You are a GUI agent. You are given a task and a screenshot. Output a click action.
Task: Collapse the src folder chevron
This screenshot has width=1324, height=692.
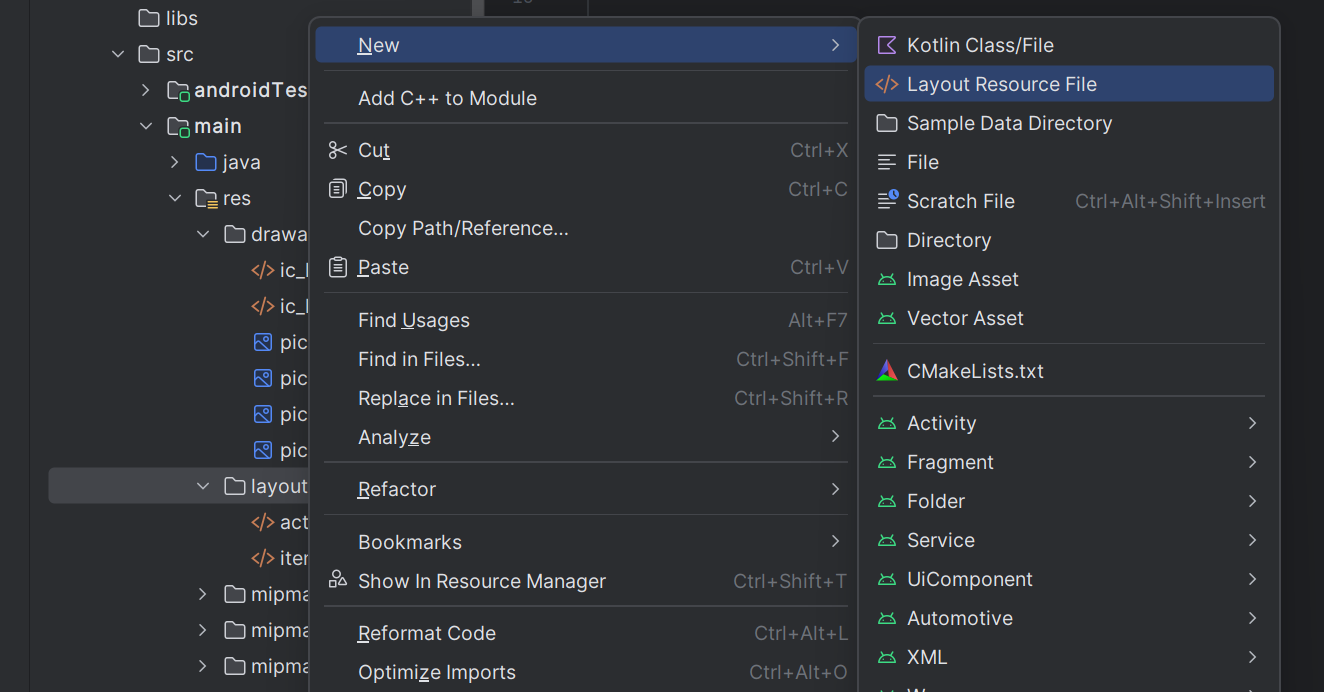tap(119, 54)
